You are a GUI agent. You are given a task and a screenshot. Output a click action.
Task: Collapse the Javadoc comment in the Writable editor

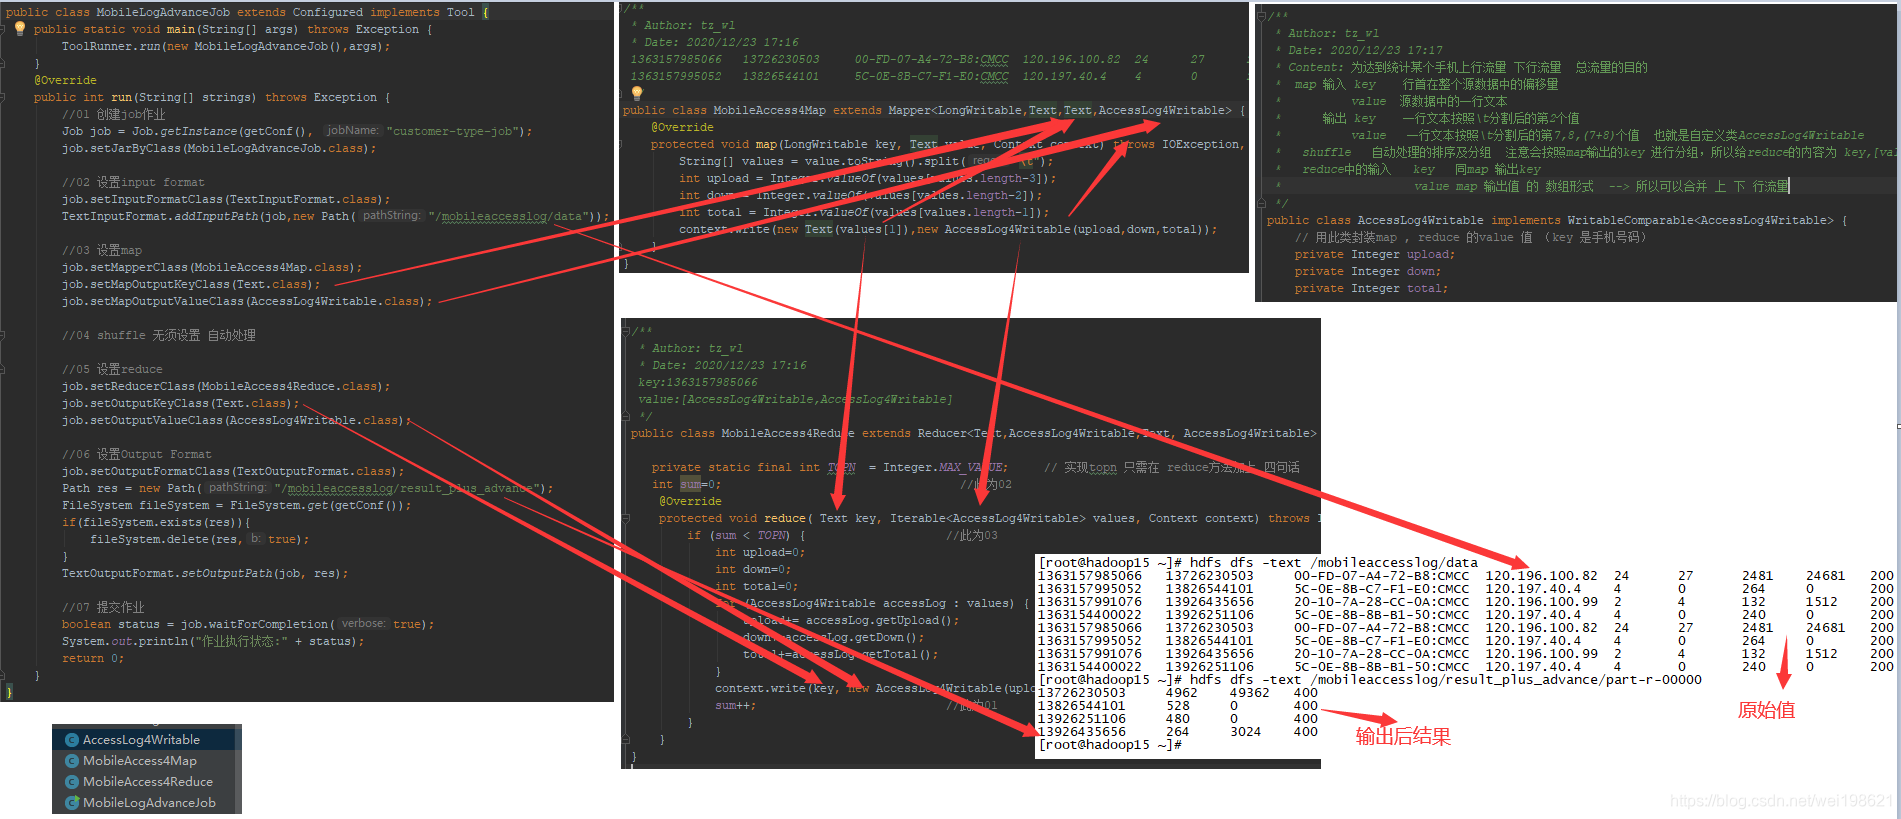(1262, 16)
